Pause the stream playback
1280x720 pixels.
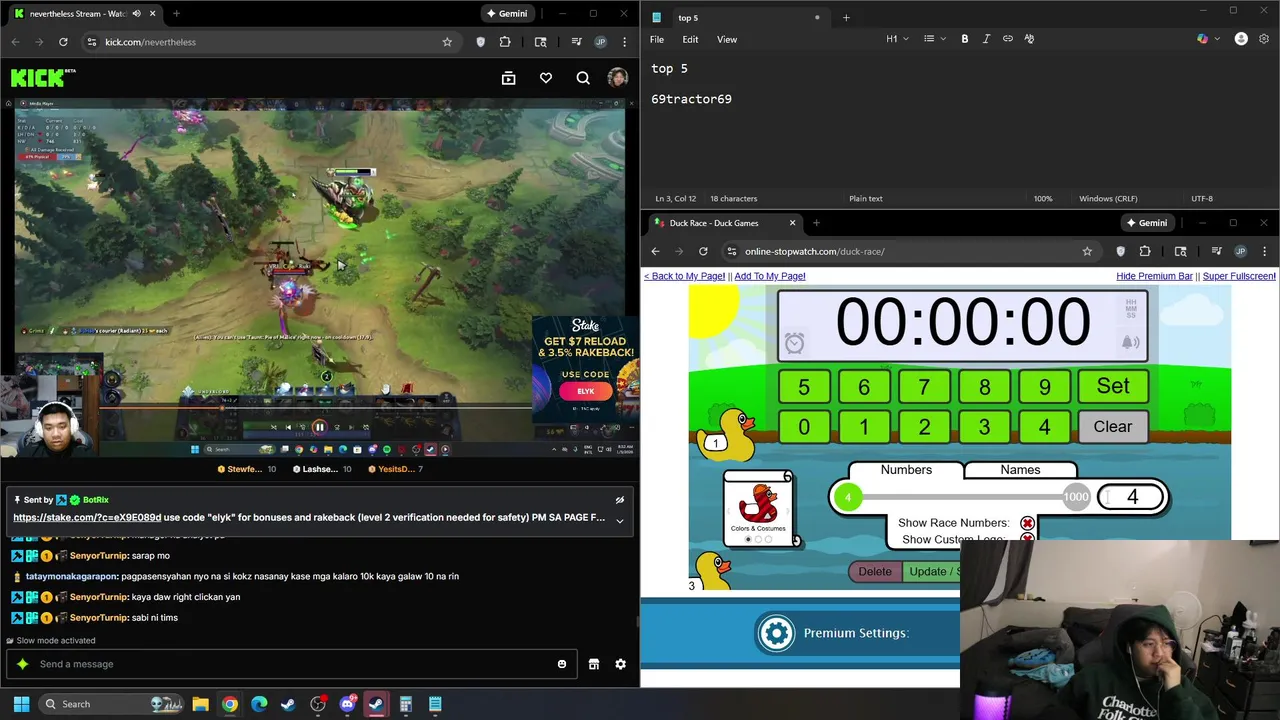pyautogui.click(x=319, y=427)
